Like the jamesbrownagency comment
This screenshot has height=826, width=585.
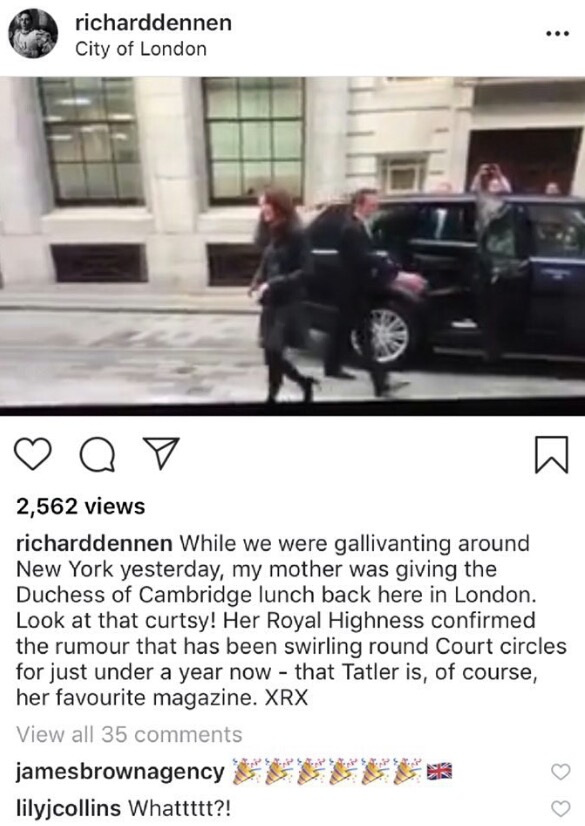pyautogui.click(x=561, y=772)
